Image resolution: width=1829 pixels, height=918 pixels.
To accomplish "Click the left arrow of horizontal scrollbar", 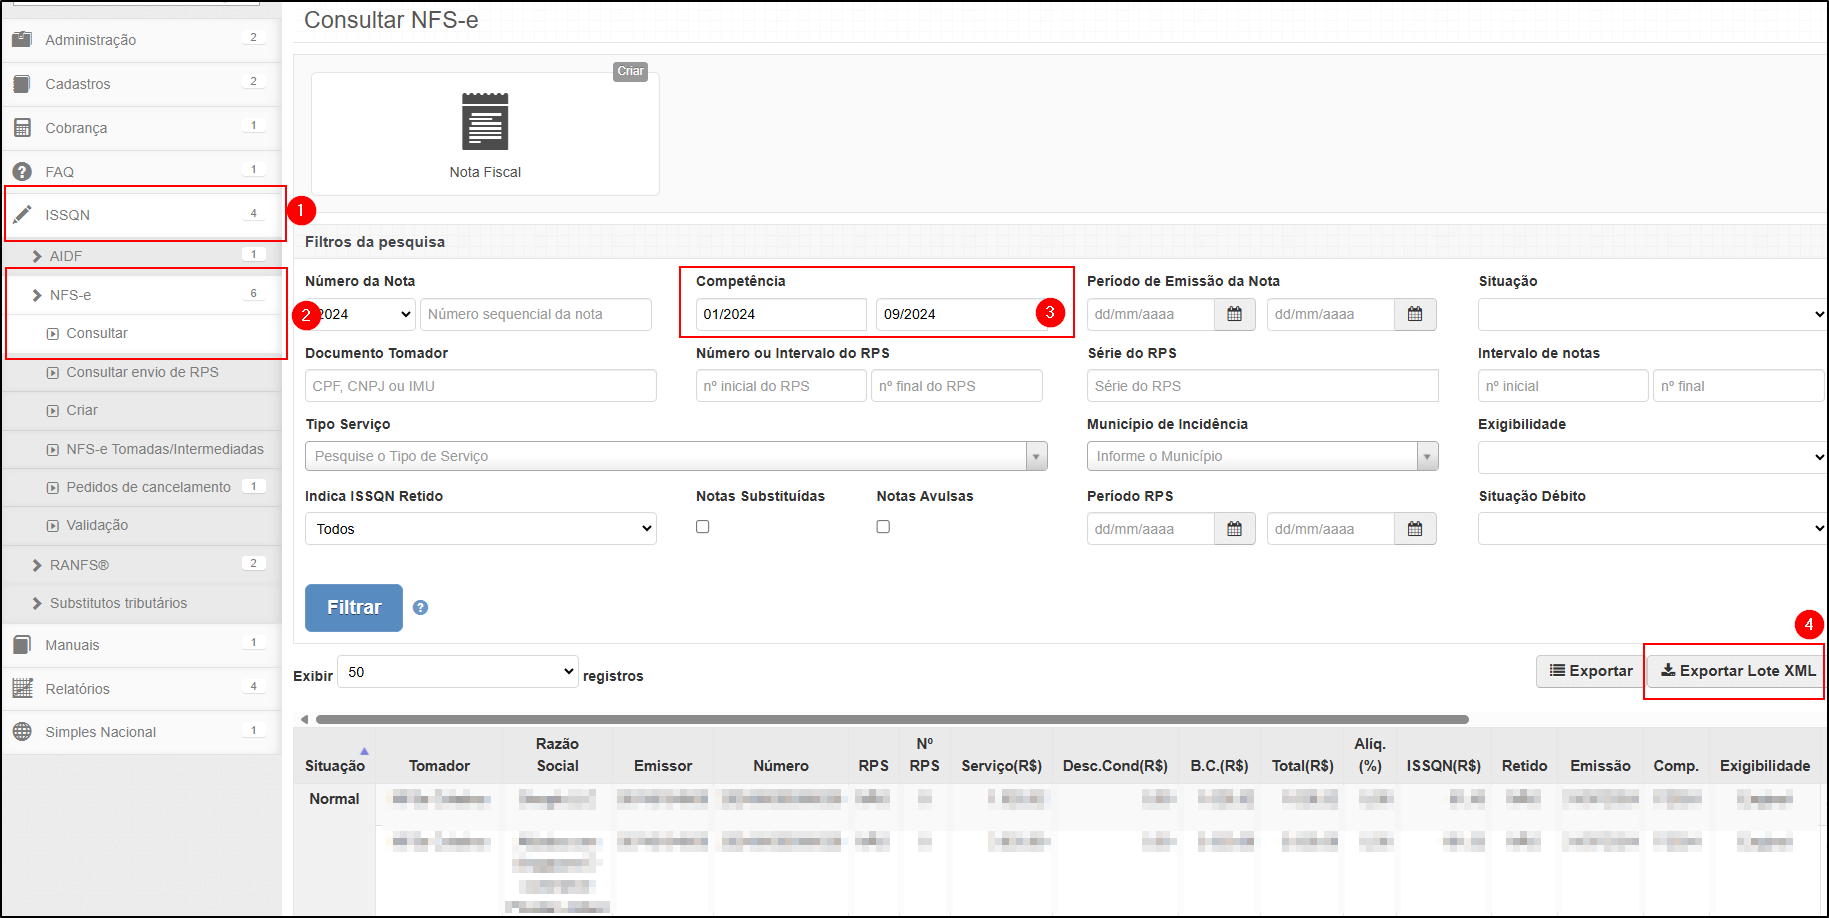I will 305,719.
